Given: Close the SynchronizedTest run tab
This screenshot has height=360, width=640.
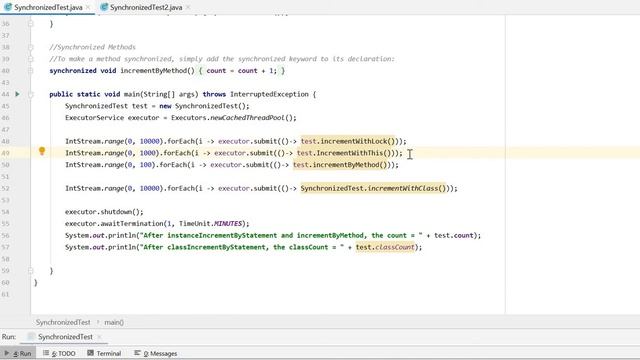Looking at the screenshot, I should point(99,337).
